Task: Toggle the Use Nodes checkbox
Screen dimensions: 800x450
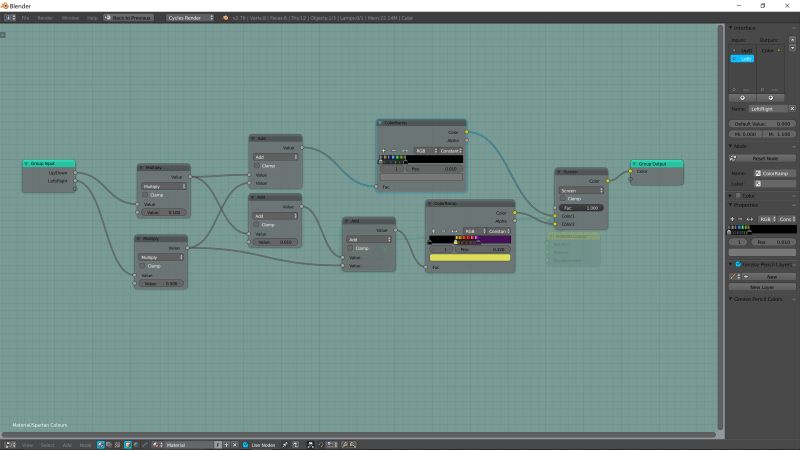Action: point(245,445)
